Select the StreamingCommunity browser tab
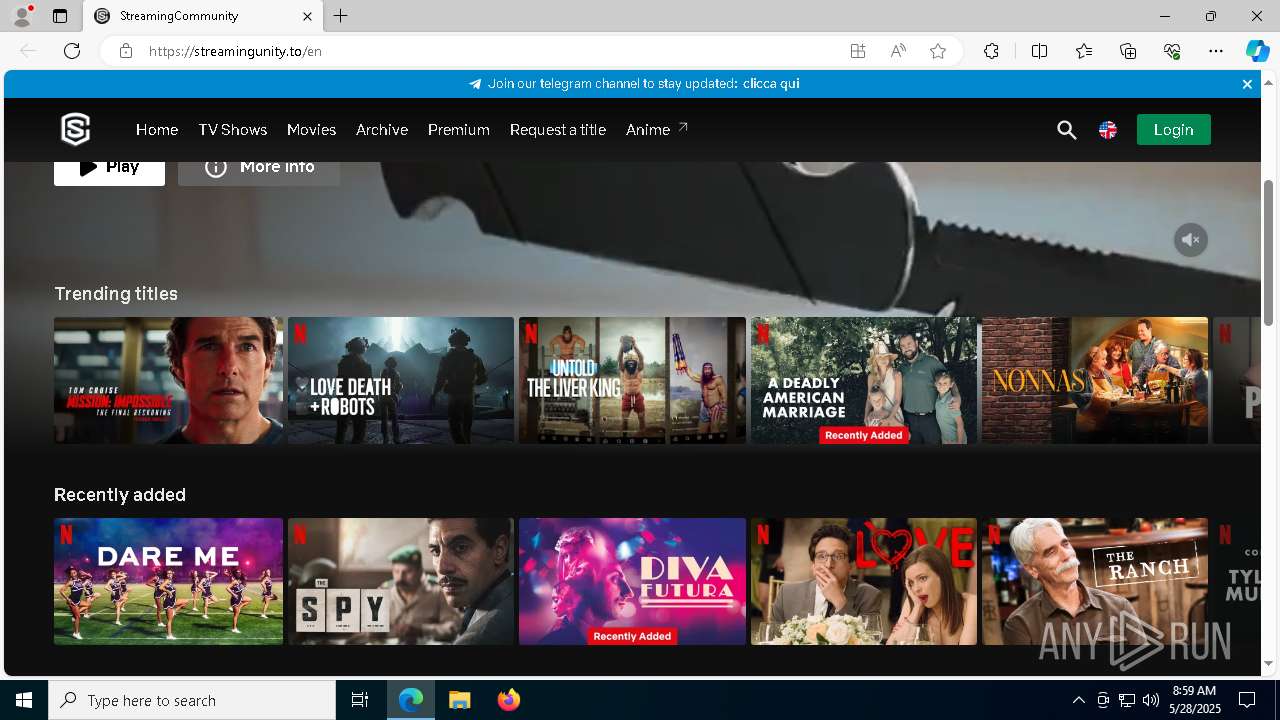The height and width of the screenshot is (720, 1280). [x=202, y=16]
